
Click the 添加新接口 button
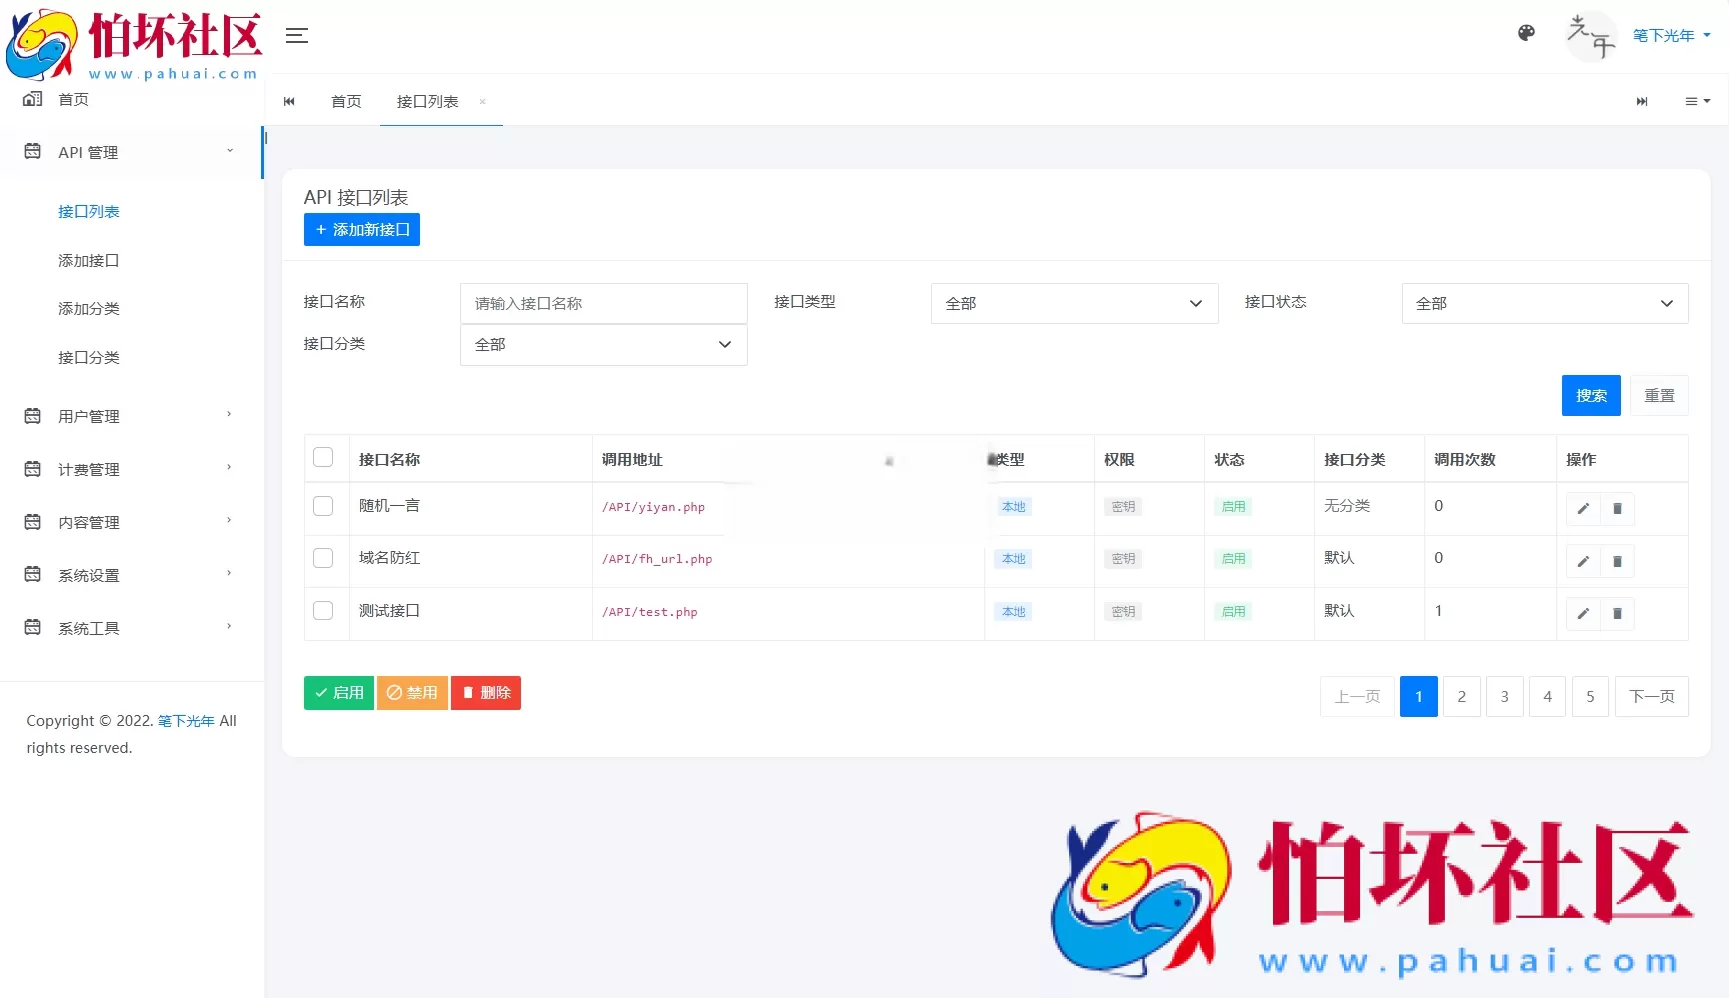(361, 229)
